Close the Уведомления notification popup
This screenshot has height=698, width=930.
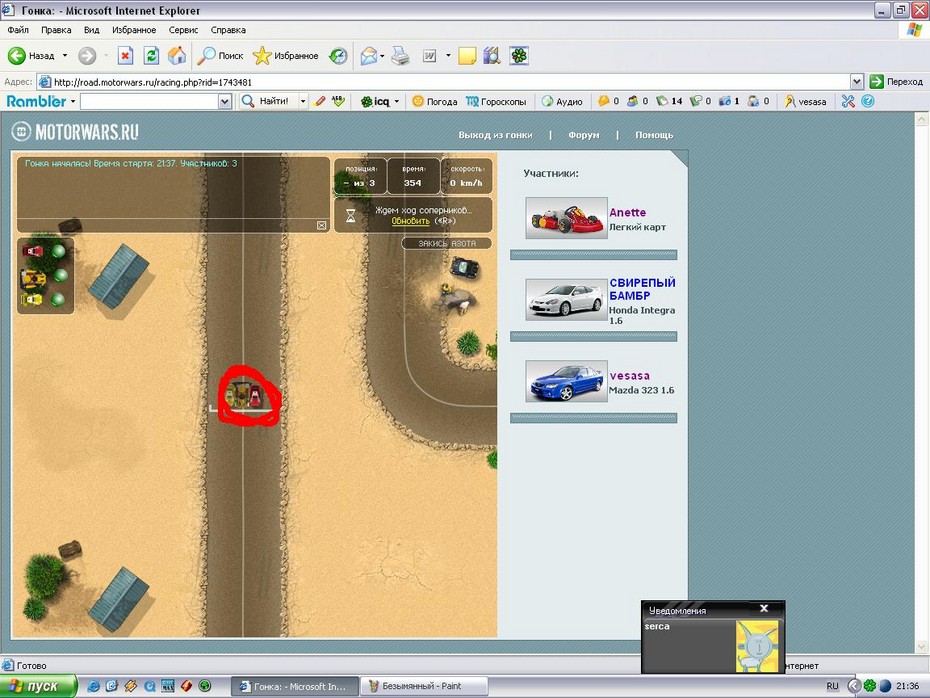pyautogui.click(x=764, y=608)
